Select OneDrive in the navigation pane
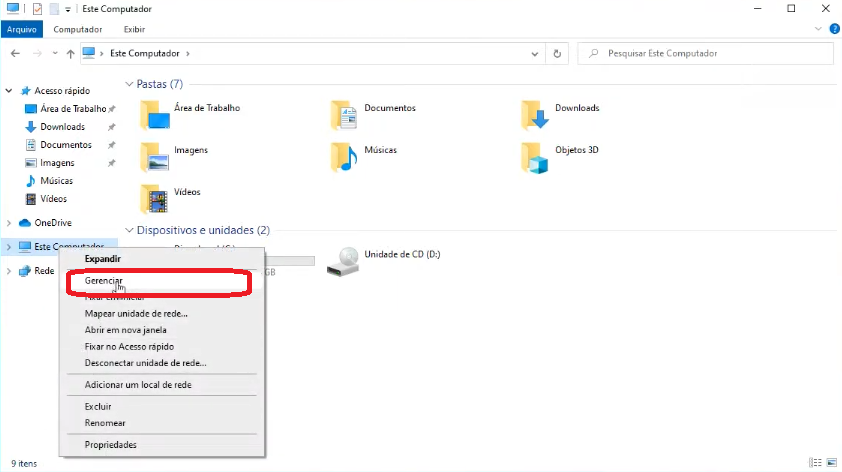842x472 pixels. tap(53, 223)
